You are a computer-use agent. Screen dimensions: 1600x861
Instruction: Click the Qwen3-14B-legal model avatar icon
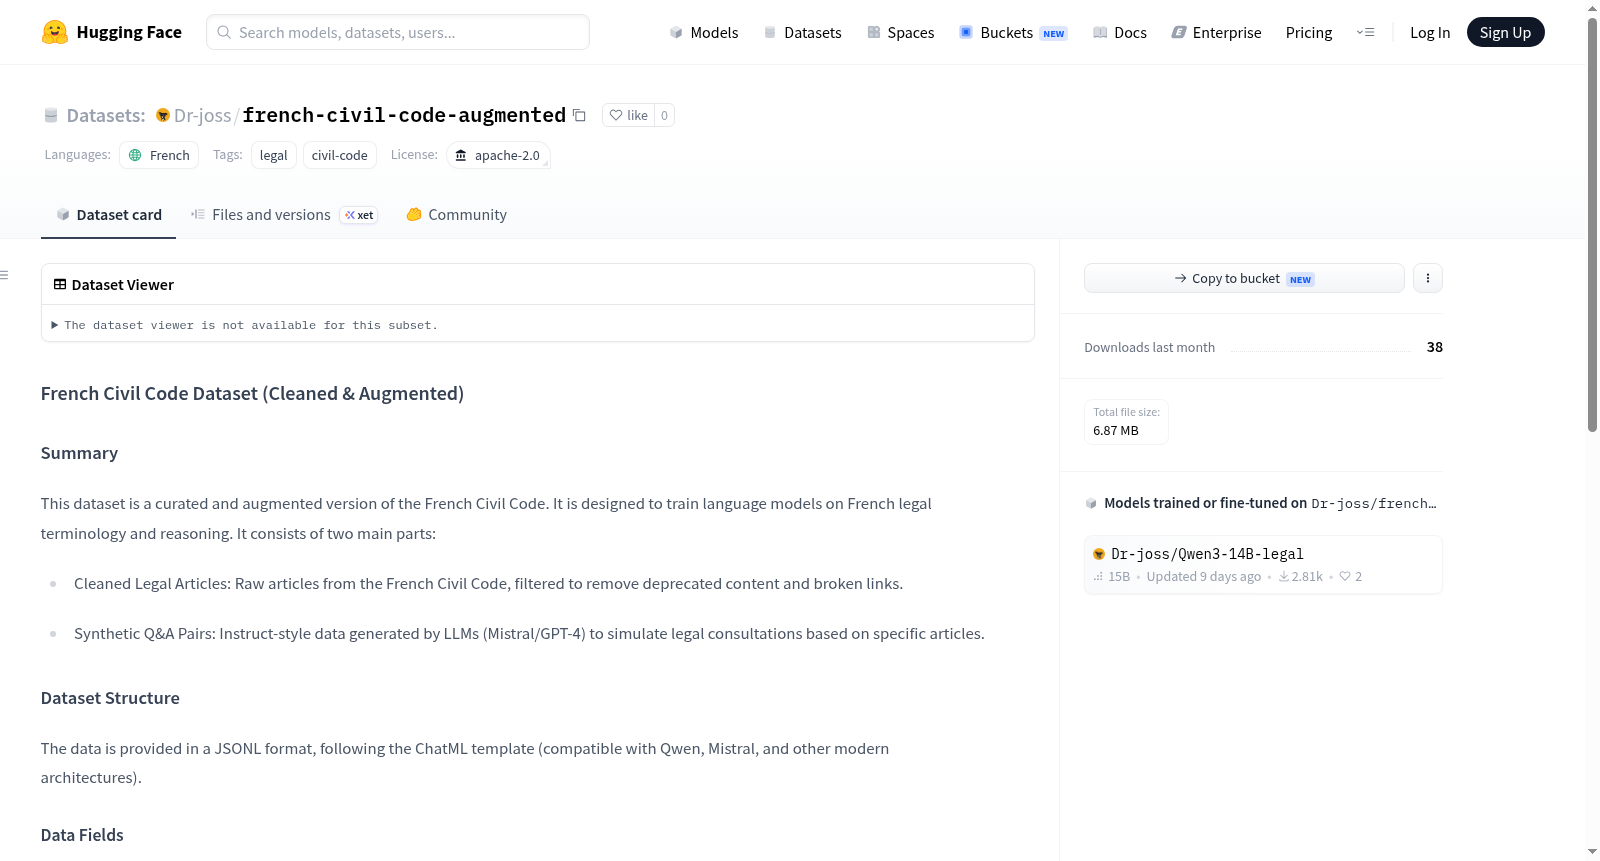tap(1099, 554)
